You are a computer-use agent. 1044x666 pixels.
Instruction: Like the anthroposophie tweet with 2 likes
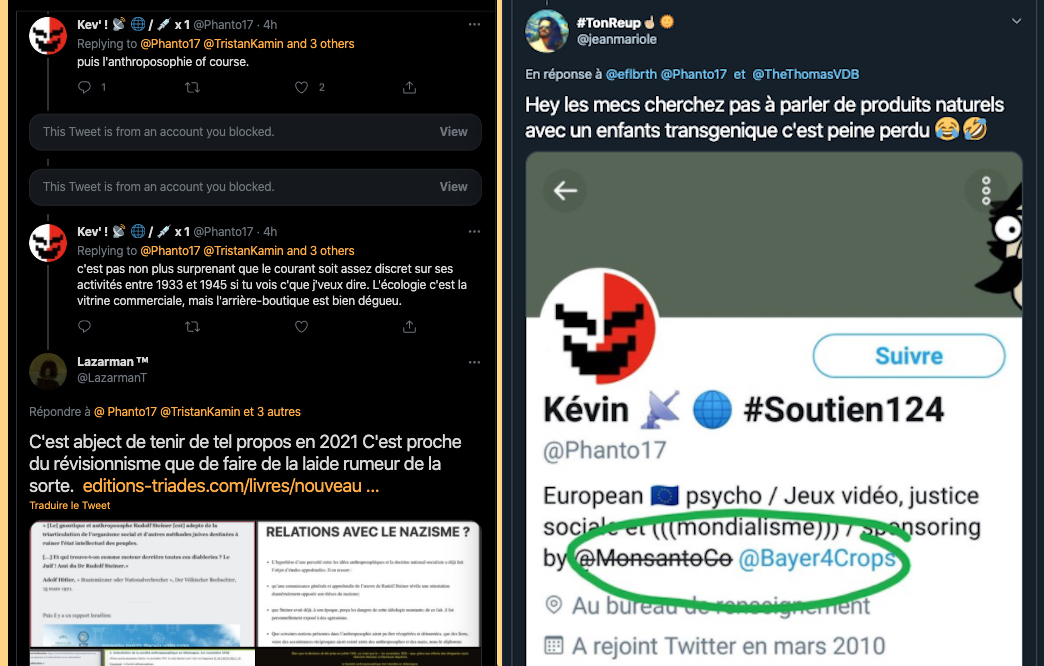tap(302, 87)
